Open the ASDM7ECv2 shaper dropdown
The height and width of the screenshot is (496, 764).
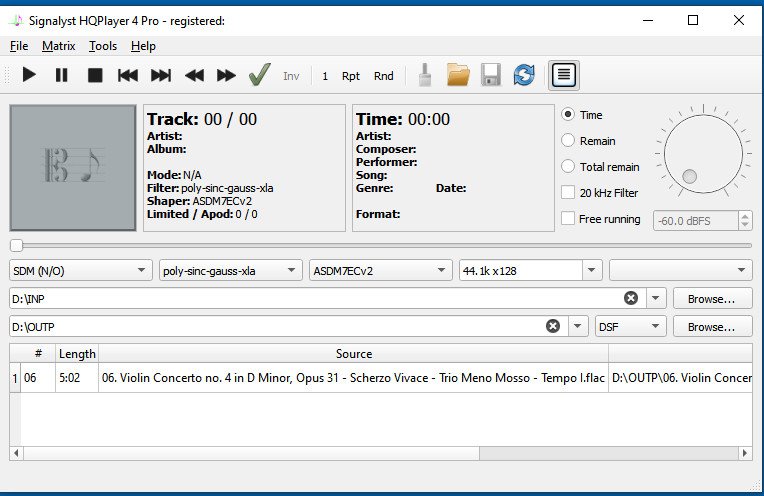381,270
